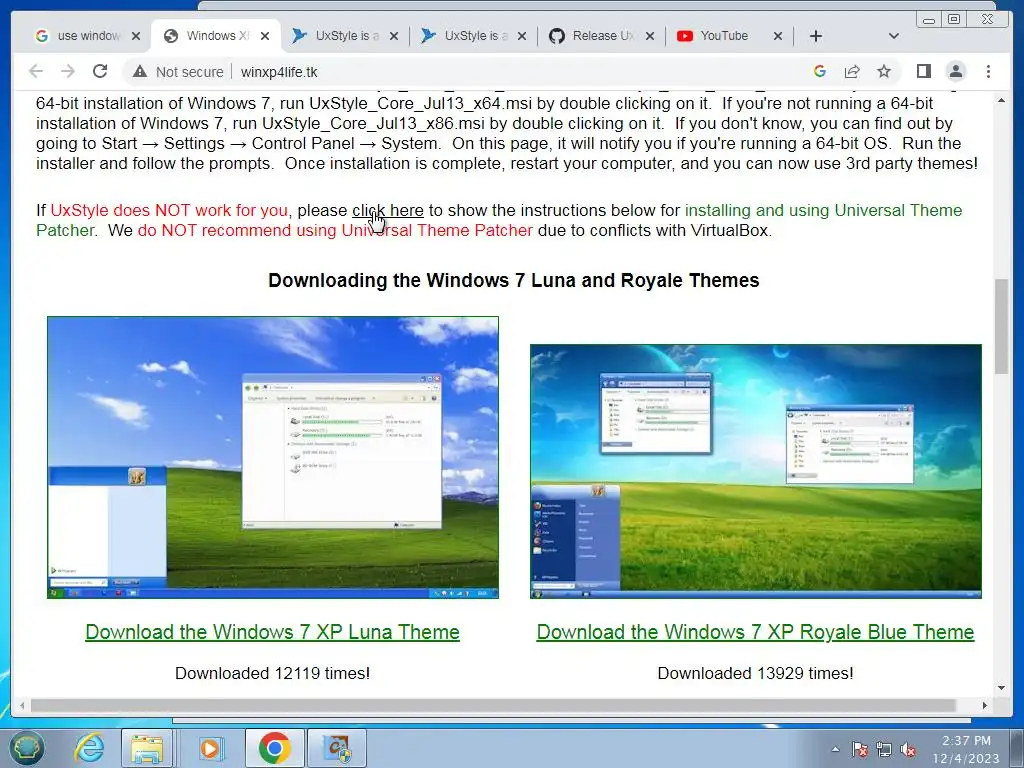Open Windows Media Player from taskbar
The width and height of the screenshot is (1024, 768).
pos(210,748)
